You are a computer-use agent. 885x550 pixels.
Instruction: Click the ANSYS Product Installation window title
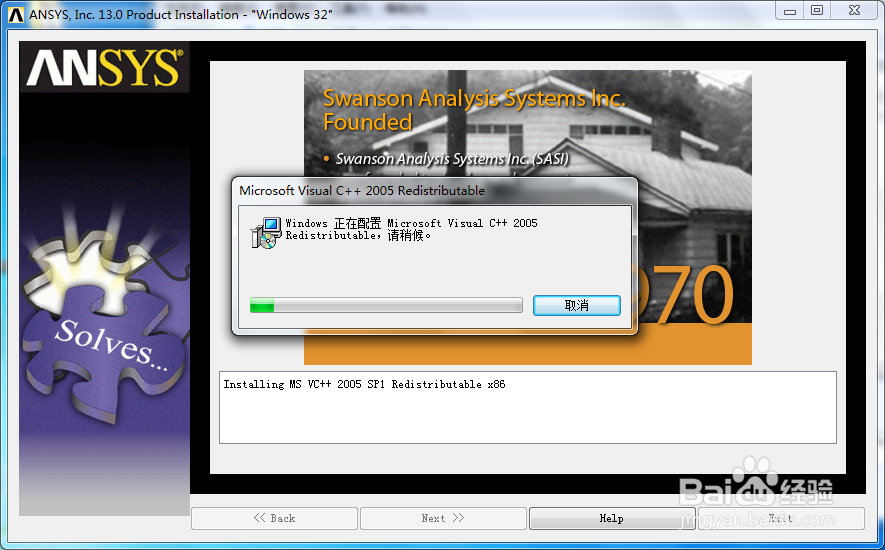[181, 15]
